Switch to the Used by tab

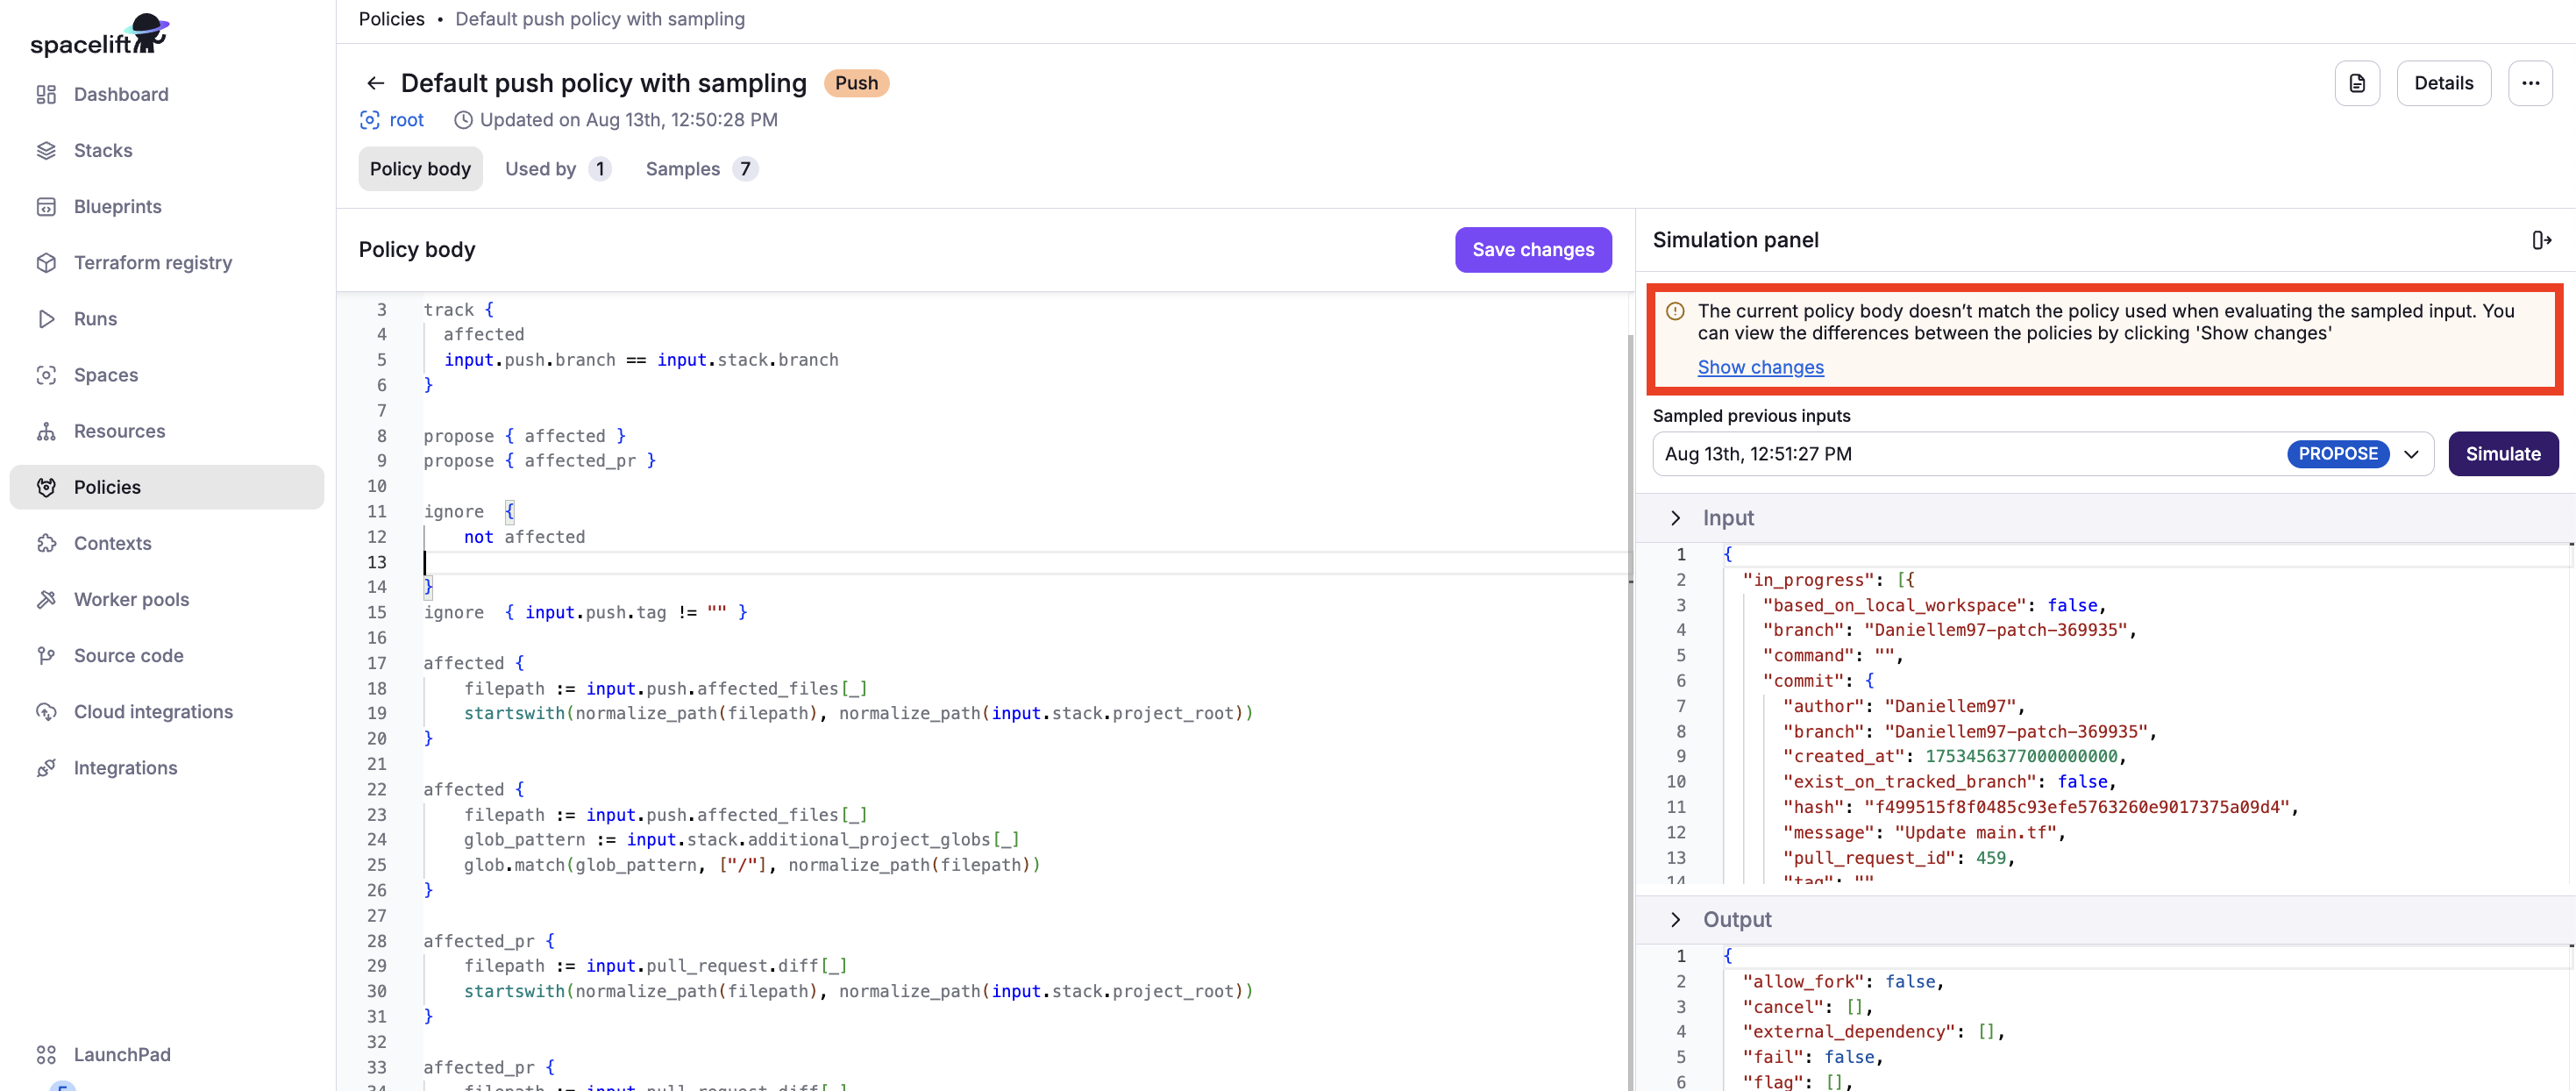click(x=556, y=169)
